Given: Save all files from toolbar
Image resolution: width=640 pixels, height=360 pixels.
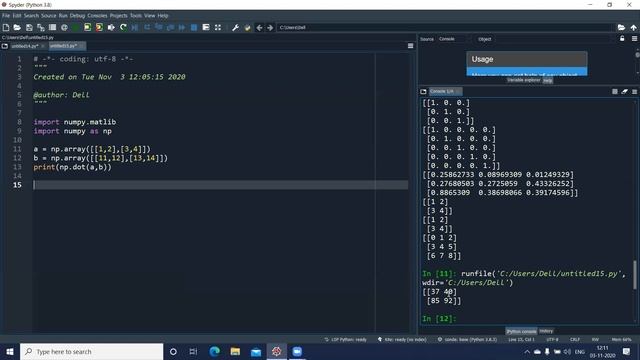Looking at the screenshot, I should pyautogui.click(x=41, y=27).
